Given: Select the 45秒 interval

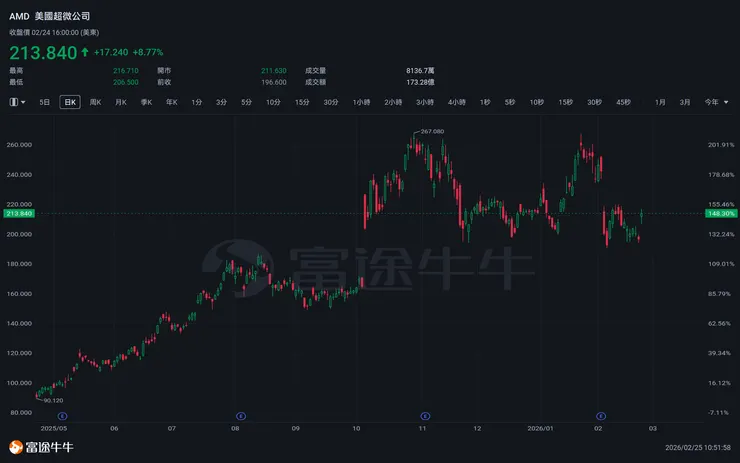Looking at the screenshot, I should 623,102.
